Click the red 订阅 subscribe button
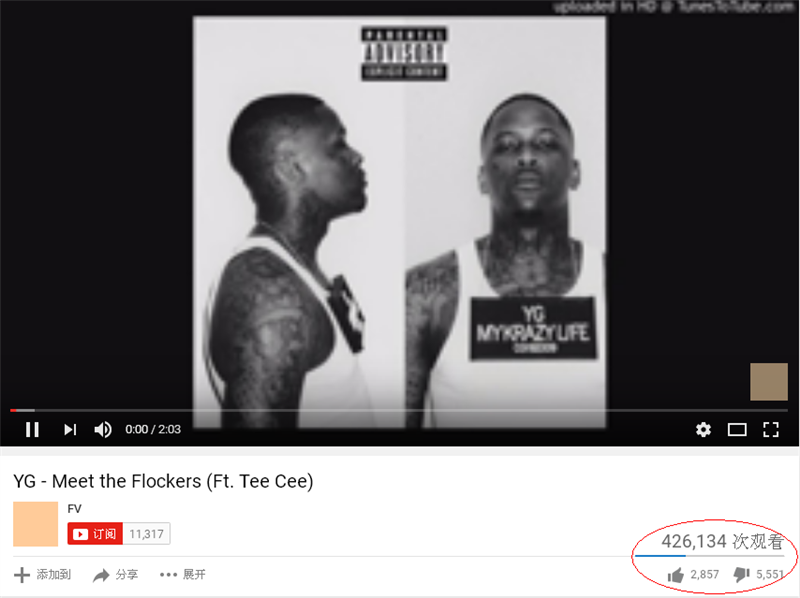Image resolution: width=800 pixels, height=598 pixels. click(x=95, y=534)
